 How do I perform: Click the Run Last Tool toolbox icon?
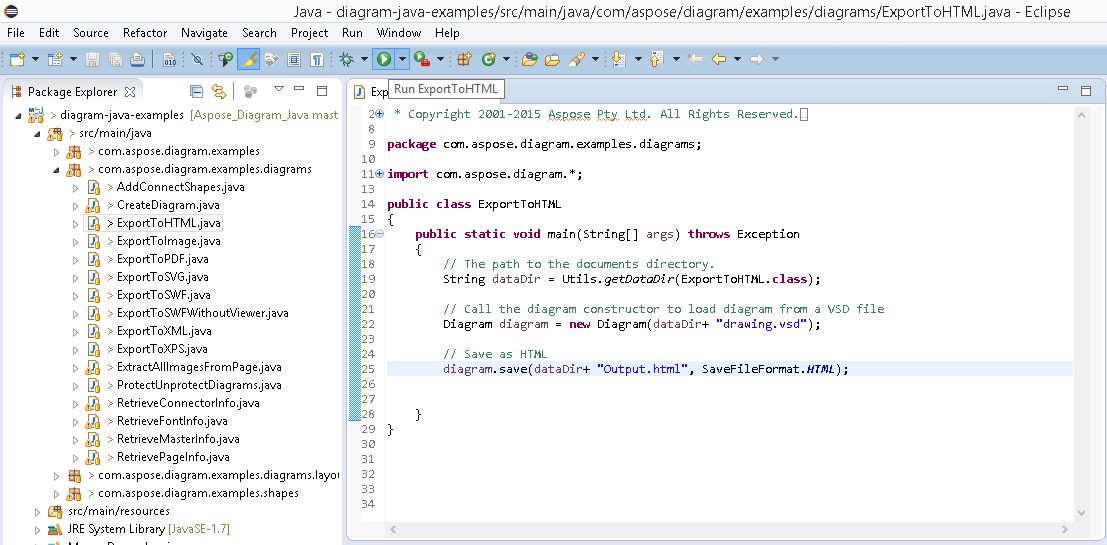point(422,59)
